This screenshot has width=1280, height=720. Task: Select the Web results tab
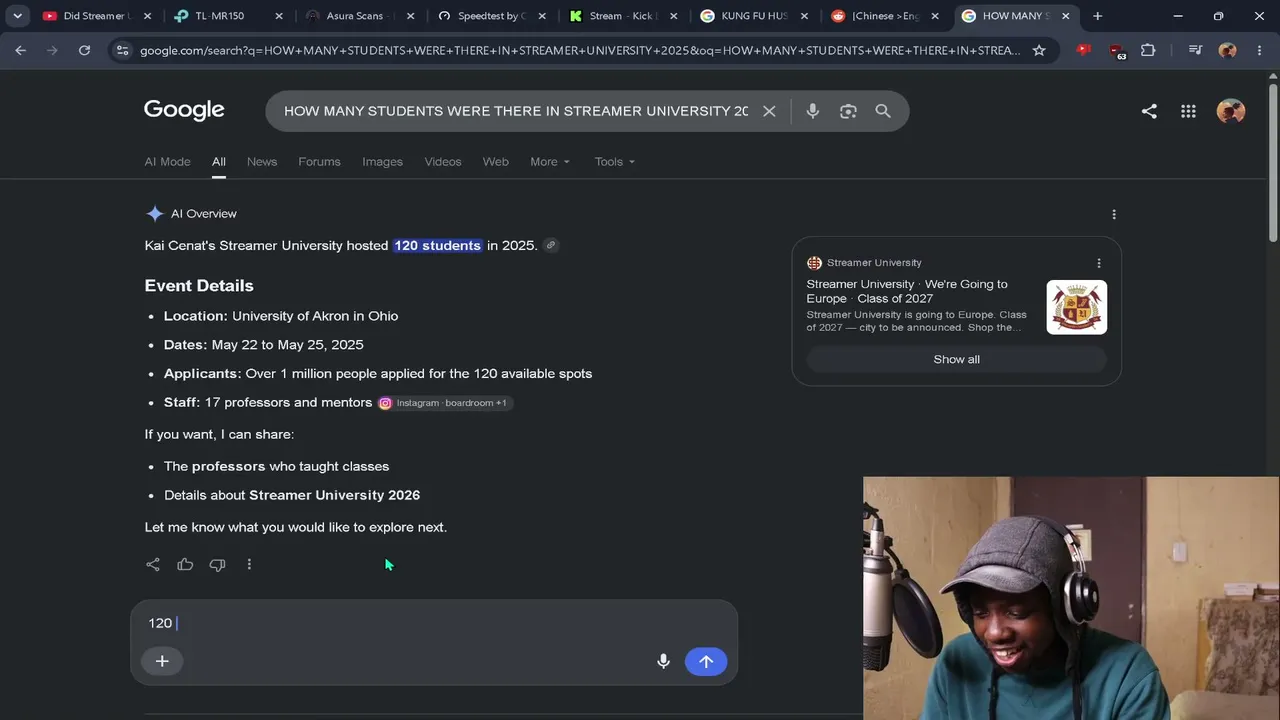point(496,162)
